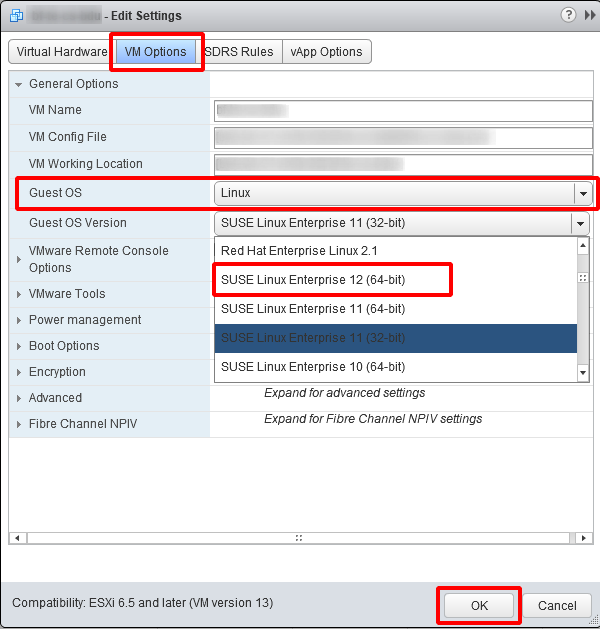Select the VM Options tab

coord(156,52)
